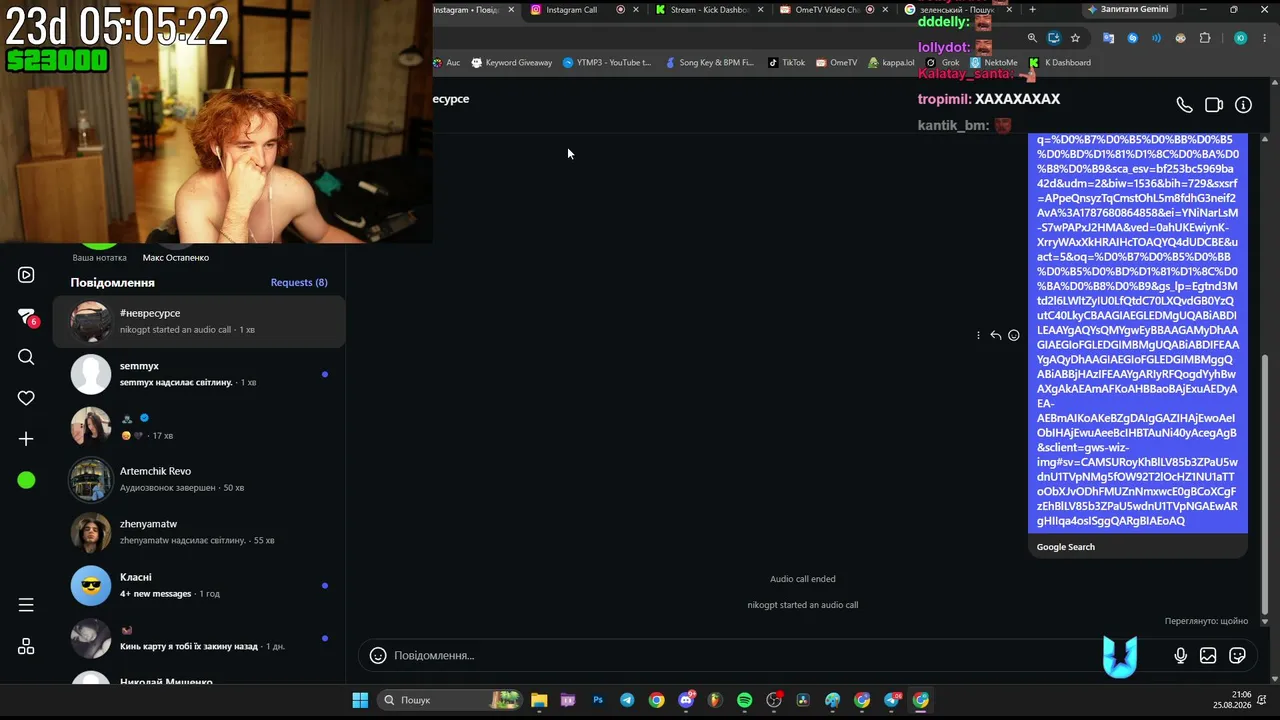The image size is (1280, 720).
Task: Bookmark this page with star icon
Action: (1075, 38)
